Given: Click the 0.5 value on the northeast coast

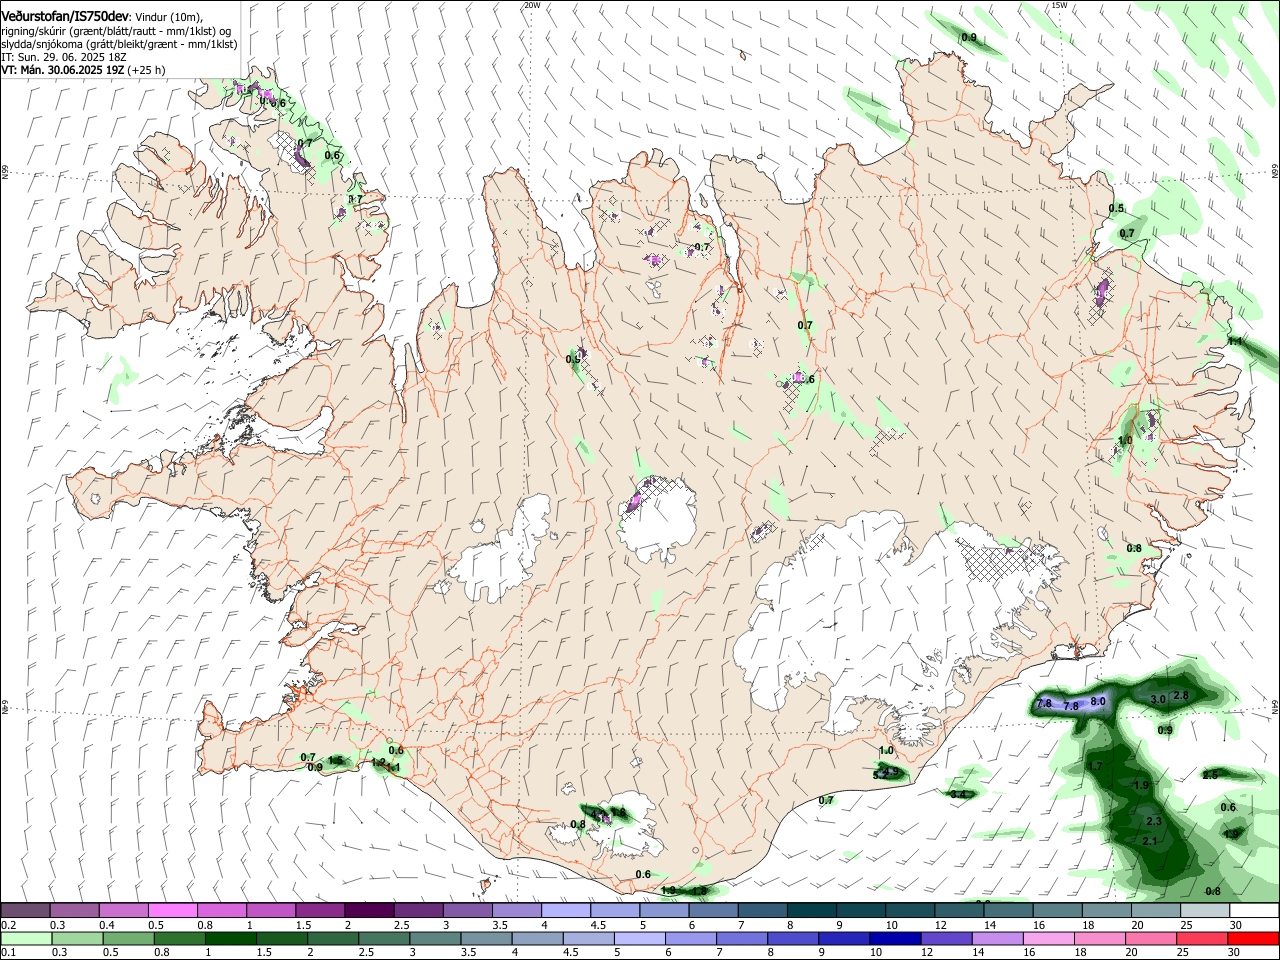Looking at the screenshot, I should (x=1116, y=209).
